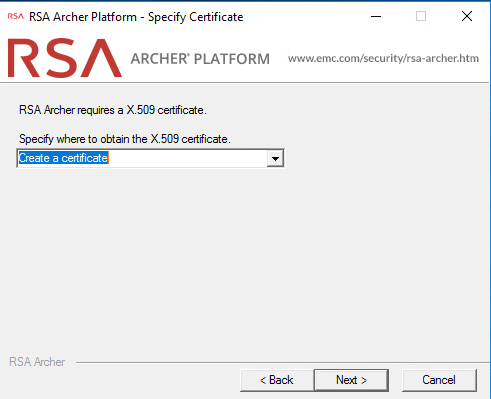The height and width of the screenshot is (399, 491).
Task: Click the Next button
Action: coord(351,380)
